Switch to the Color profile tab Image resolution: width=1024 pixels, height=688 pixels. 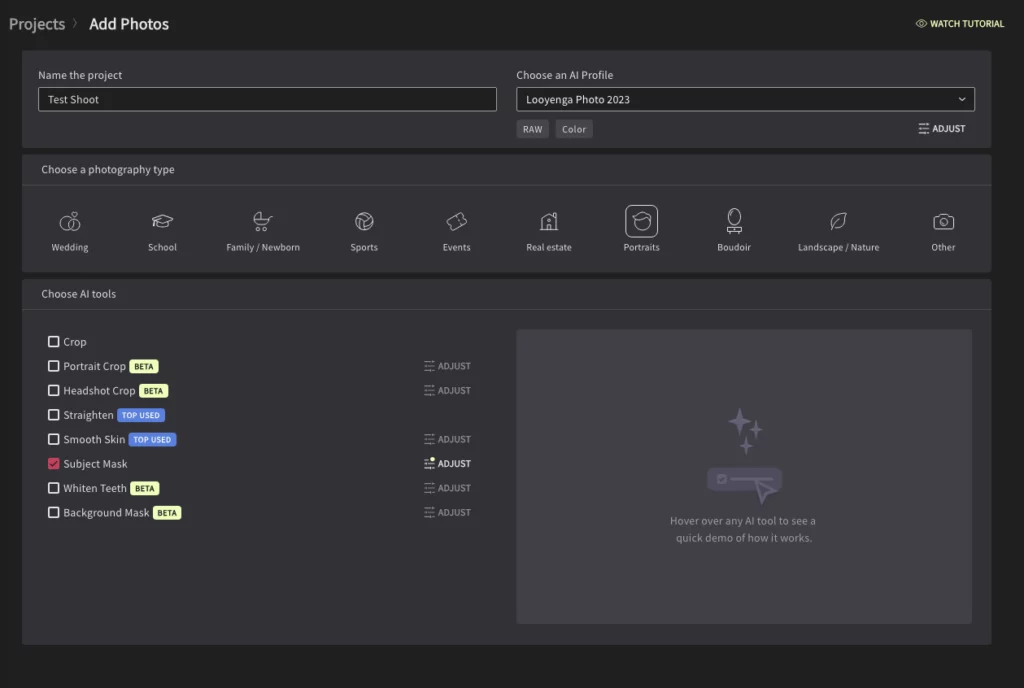coord(573,128)
